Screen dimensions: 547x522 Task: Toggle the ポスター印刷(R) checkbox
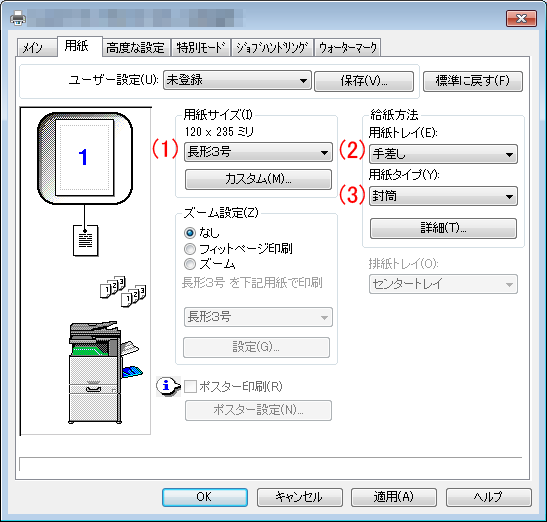point(190,387)
